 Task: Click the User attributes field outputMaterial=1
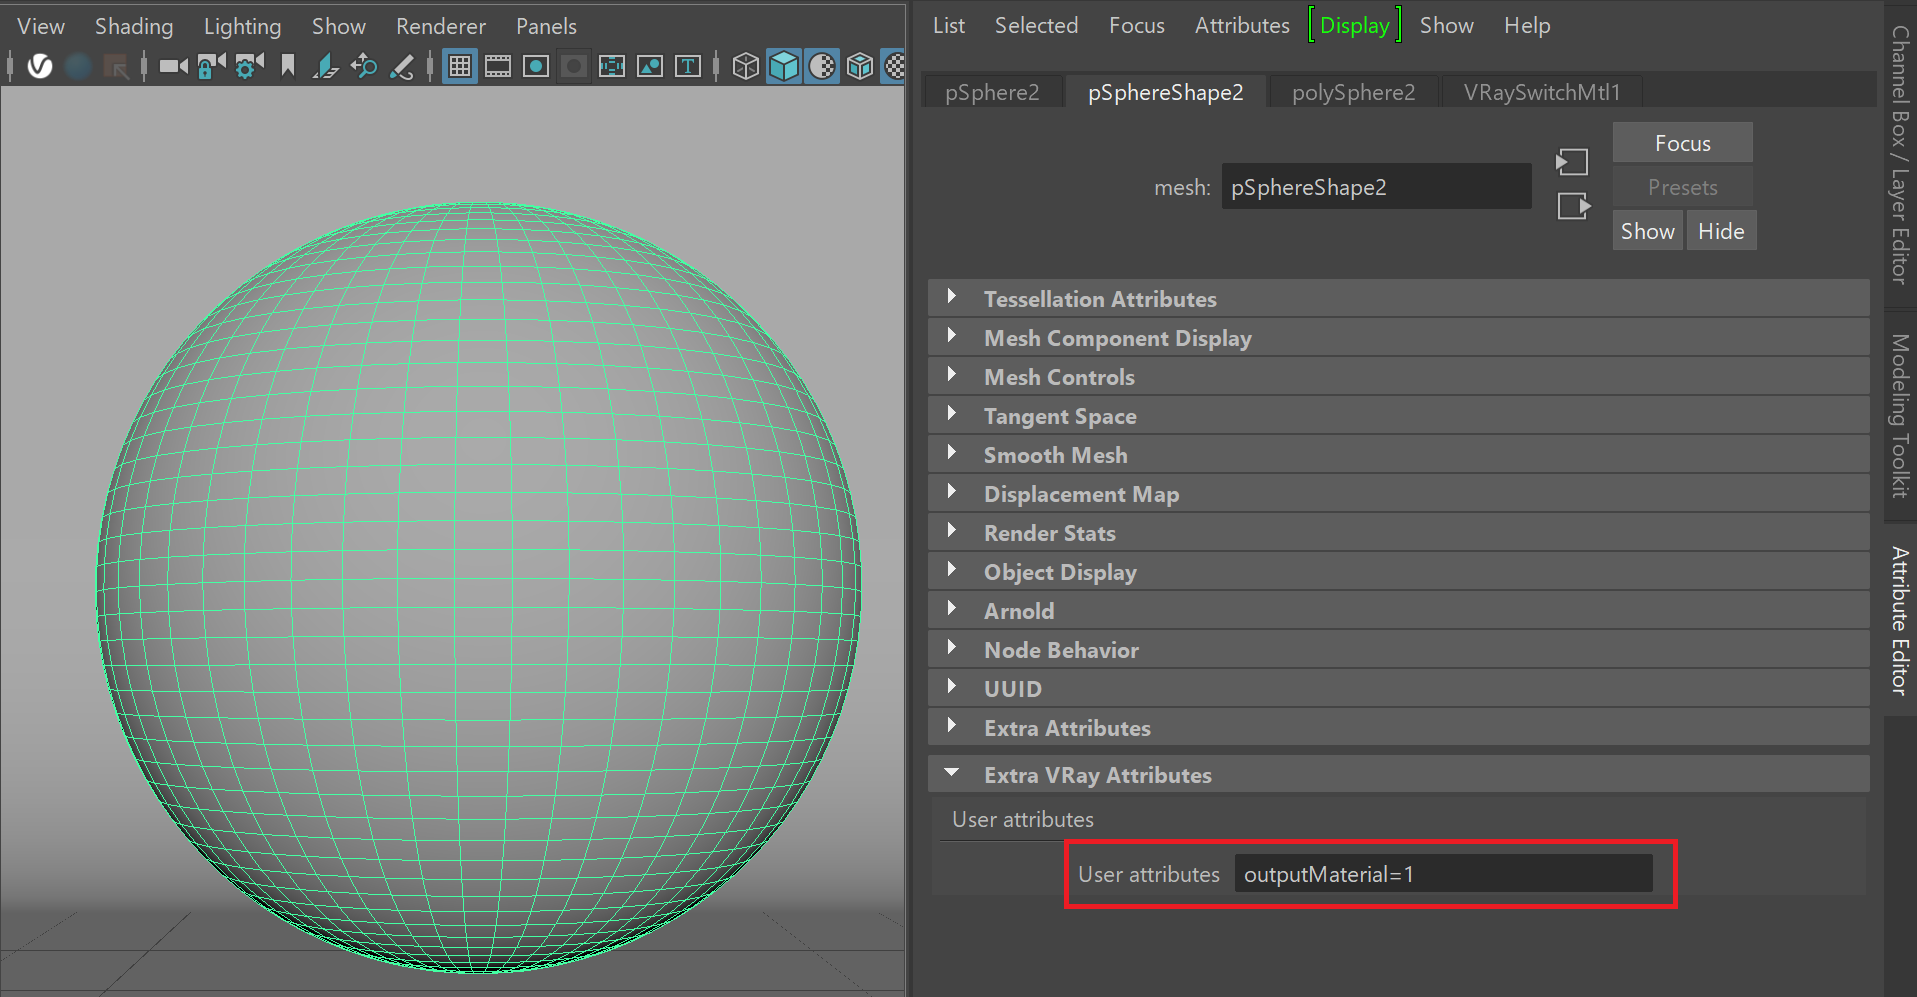(1443, 874)
